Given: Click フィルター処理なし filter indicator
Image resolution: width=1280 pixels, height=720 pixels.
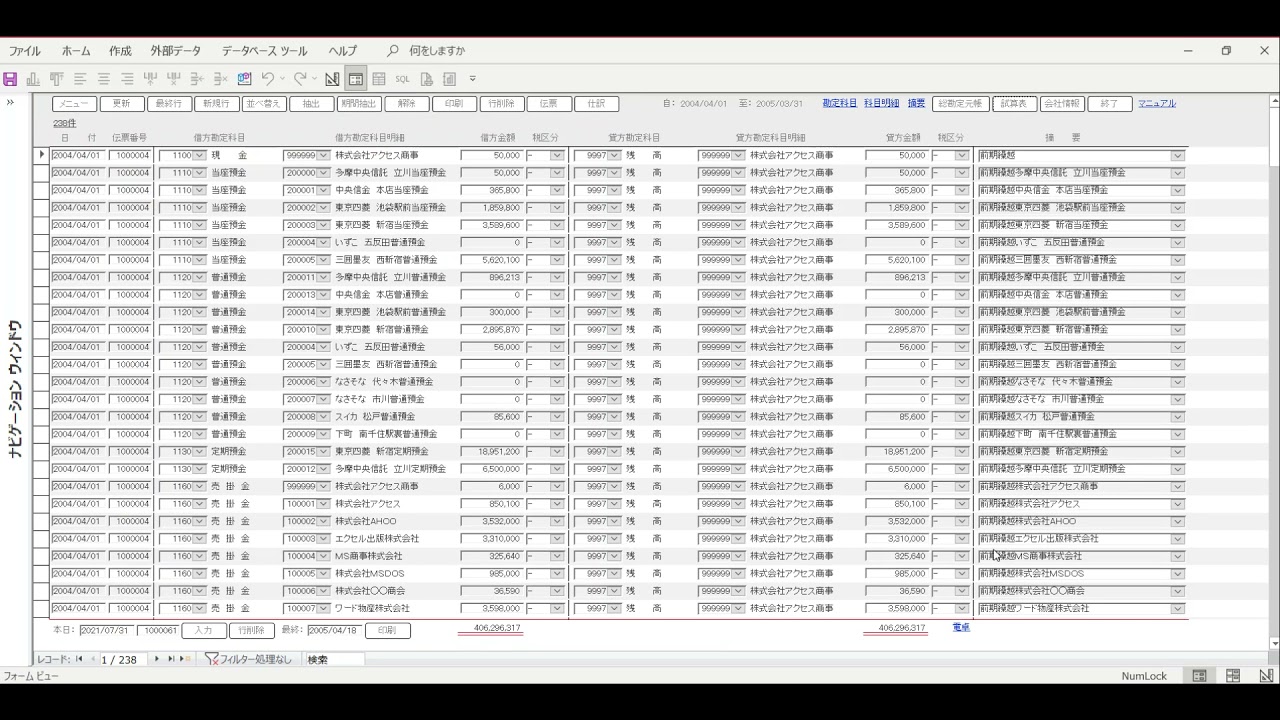Looking at the screenshot, I should pos(249,659).
